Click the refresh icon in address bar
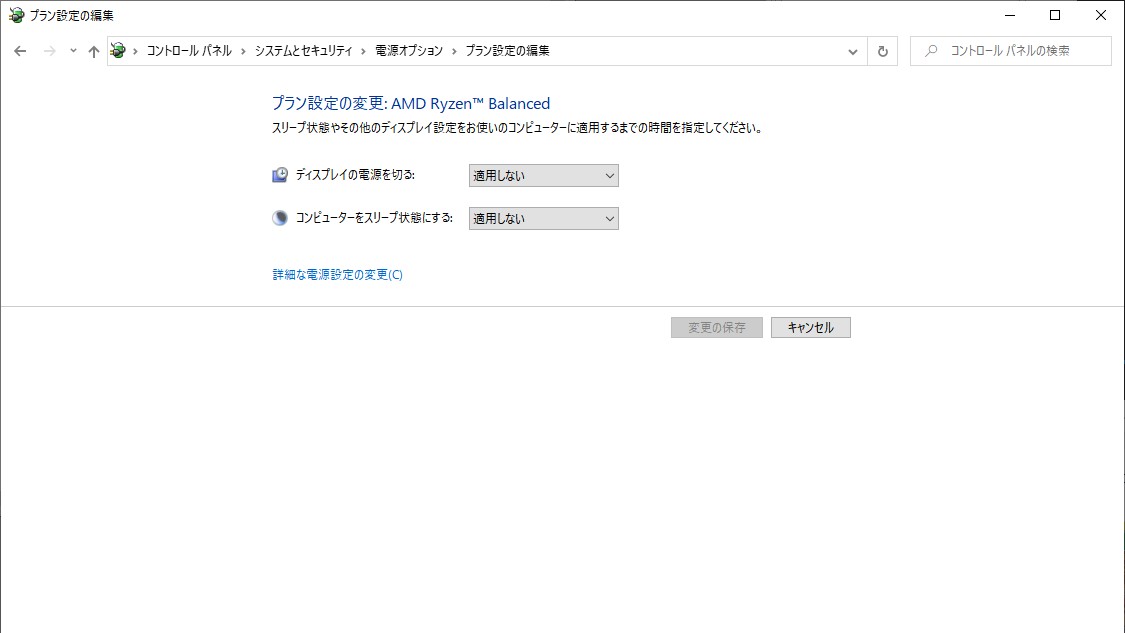 [881, 50]
